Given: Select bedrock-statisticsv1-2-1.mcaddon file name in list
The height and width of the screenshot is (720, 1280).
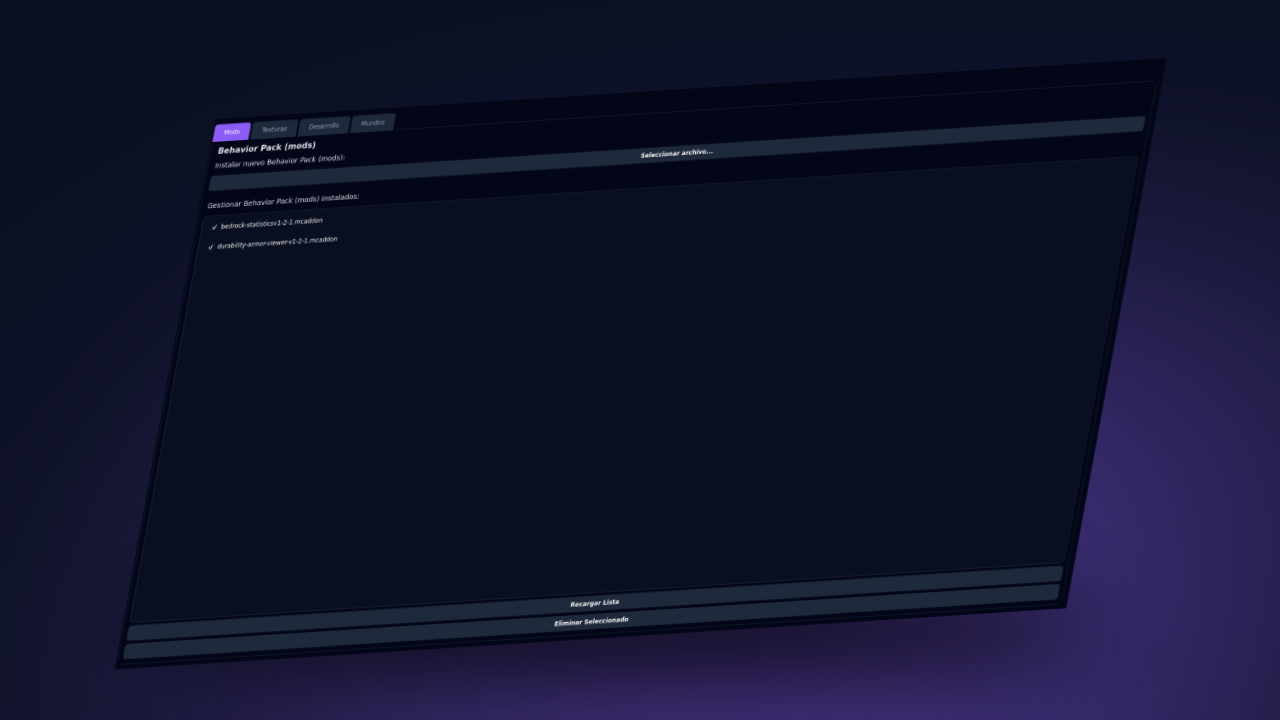Looking at the screenshot, I should pyautogui.click(x=272, y=223).
